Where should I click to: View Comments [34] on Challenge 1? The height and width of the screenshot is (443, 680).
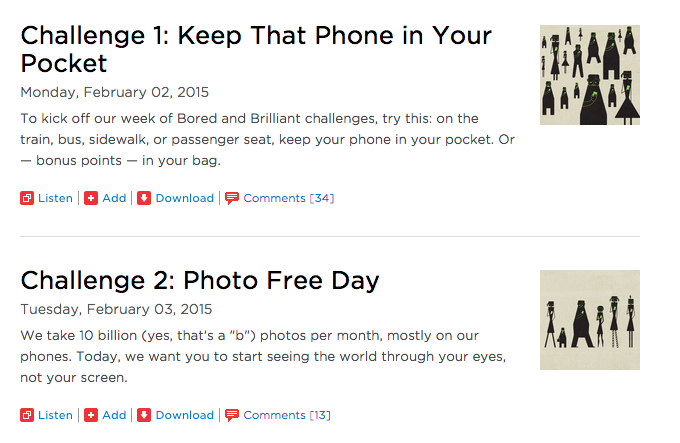point(289,198)
